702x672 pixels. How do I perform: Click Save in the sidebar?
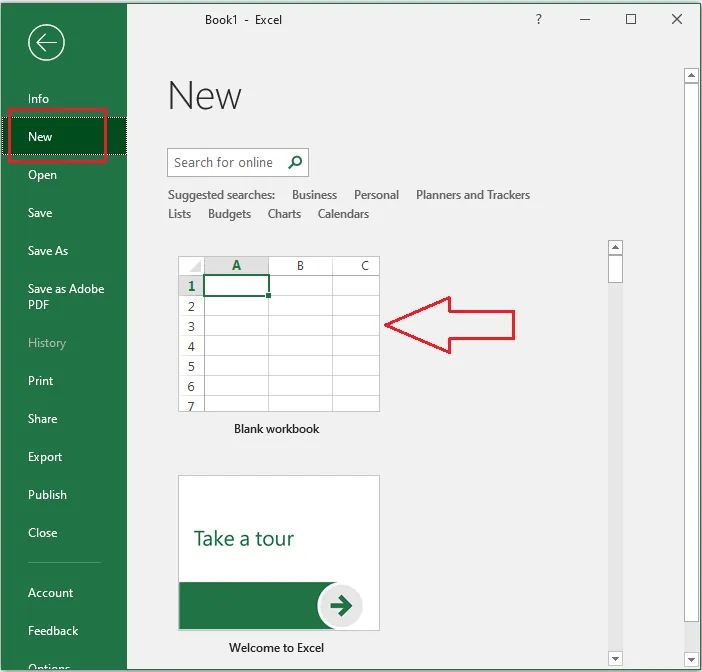[x=40, y=213]
